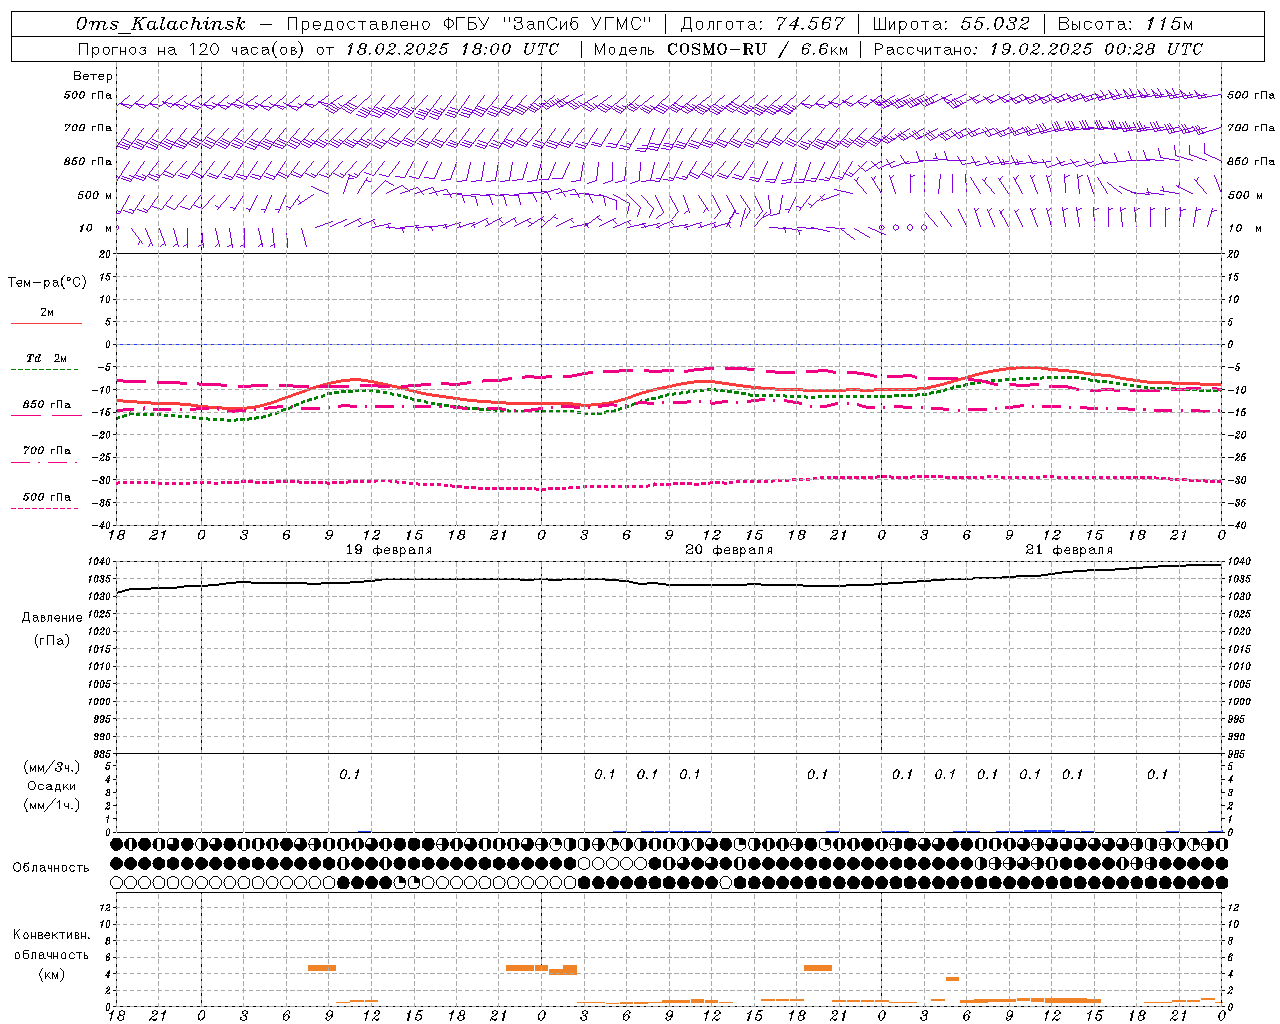This screenshot has height=1024, width=1280.
Task: Click the solid red 2m temperature curve
Action: click(670, 388)
